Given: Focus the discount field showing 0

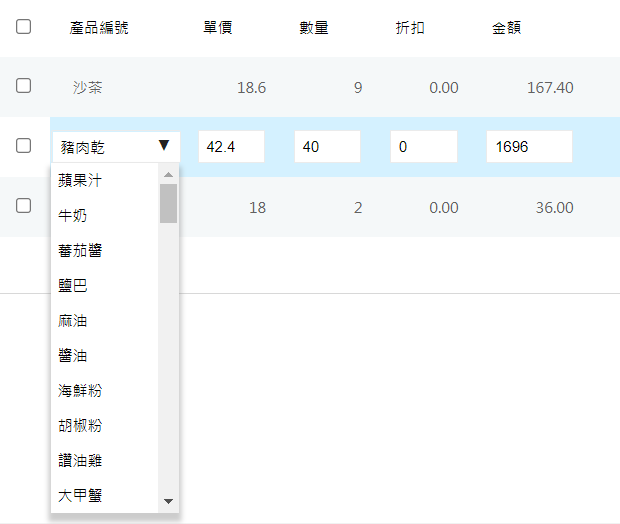Looking at the screenshot, I should pos(424,147).
